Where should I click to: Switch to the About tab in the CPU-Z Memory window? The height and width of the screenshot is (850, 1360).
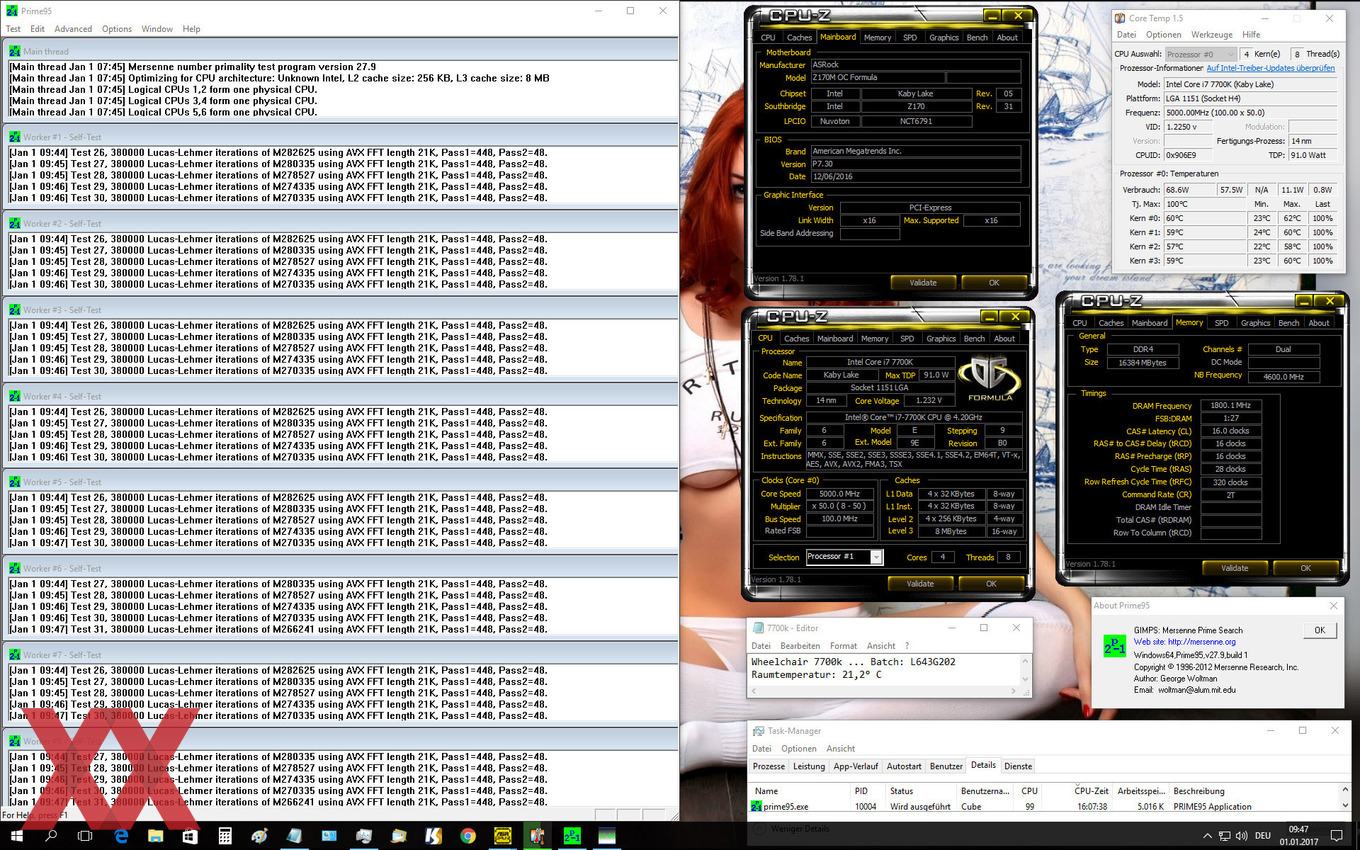point(1319,323)
